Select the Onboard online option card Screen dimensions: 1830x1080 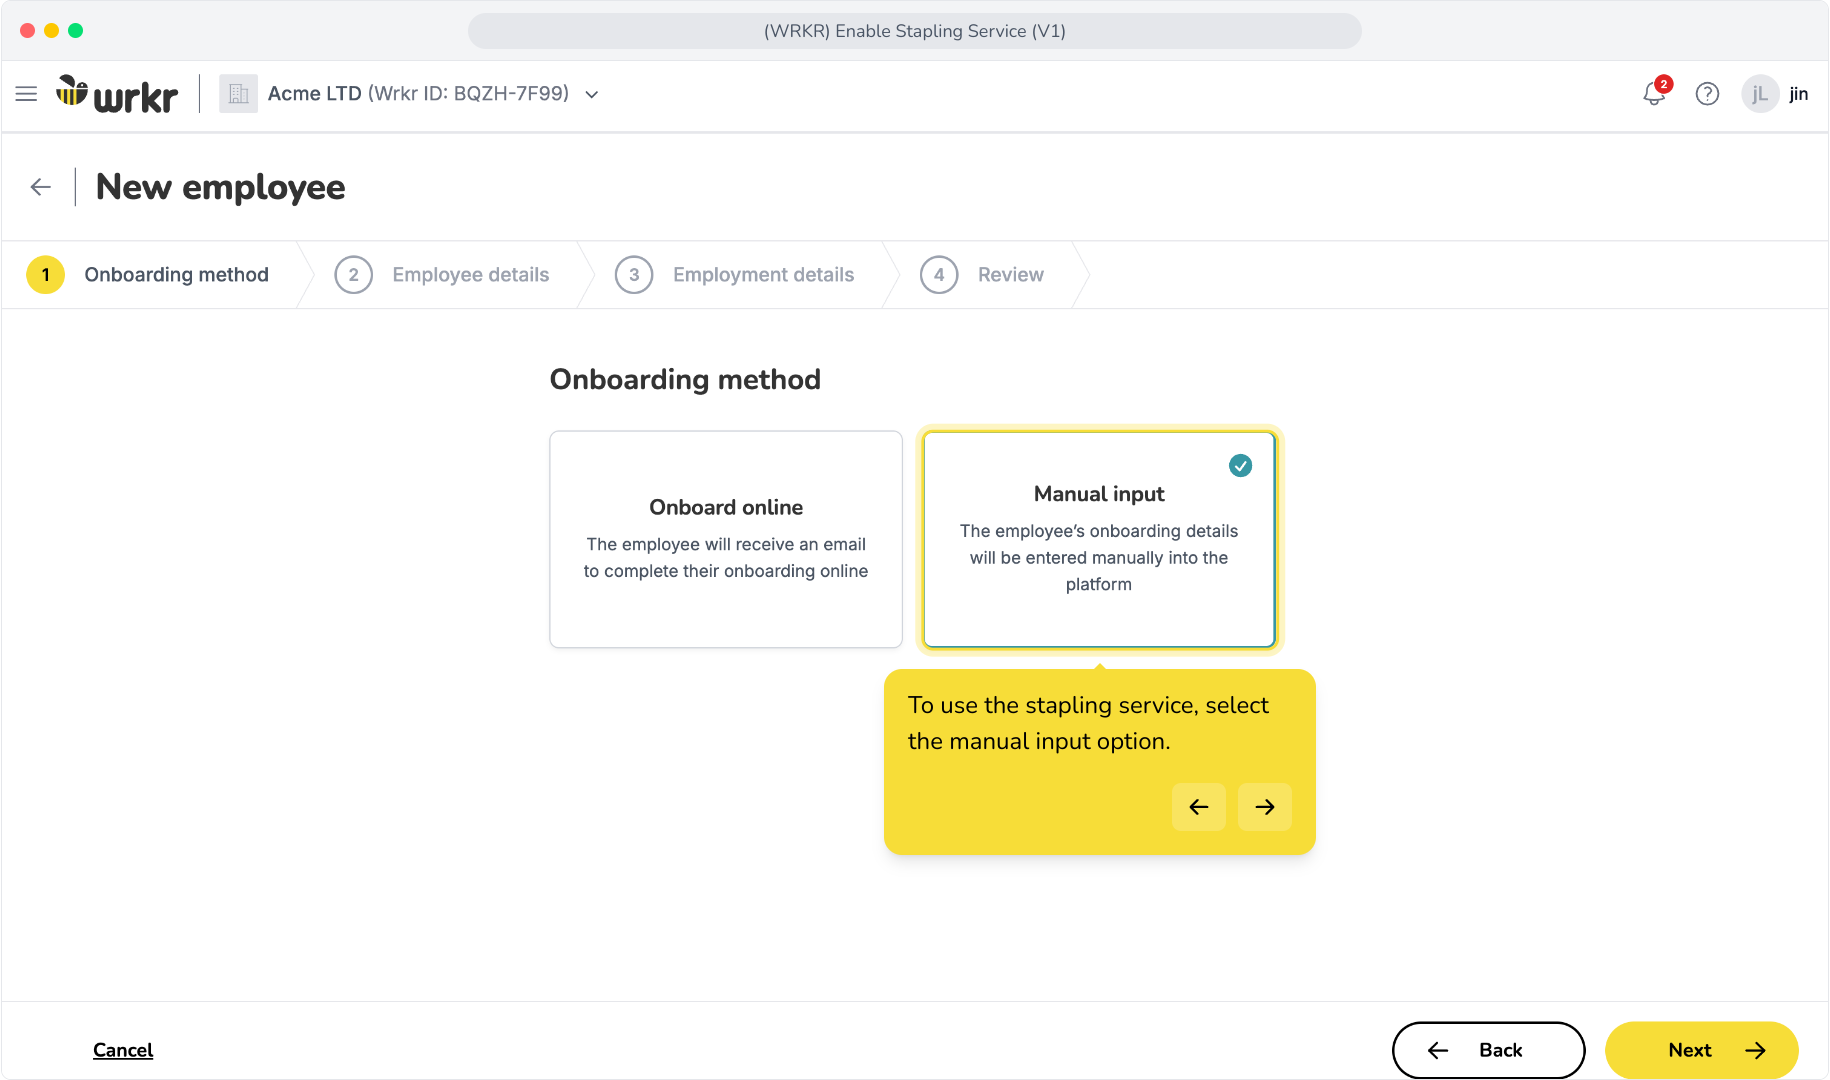(x=726, y=539)
